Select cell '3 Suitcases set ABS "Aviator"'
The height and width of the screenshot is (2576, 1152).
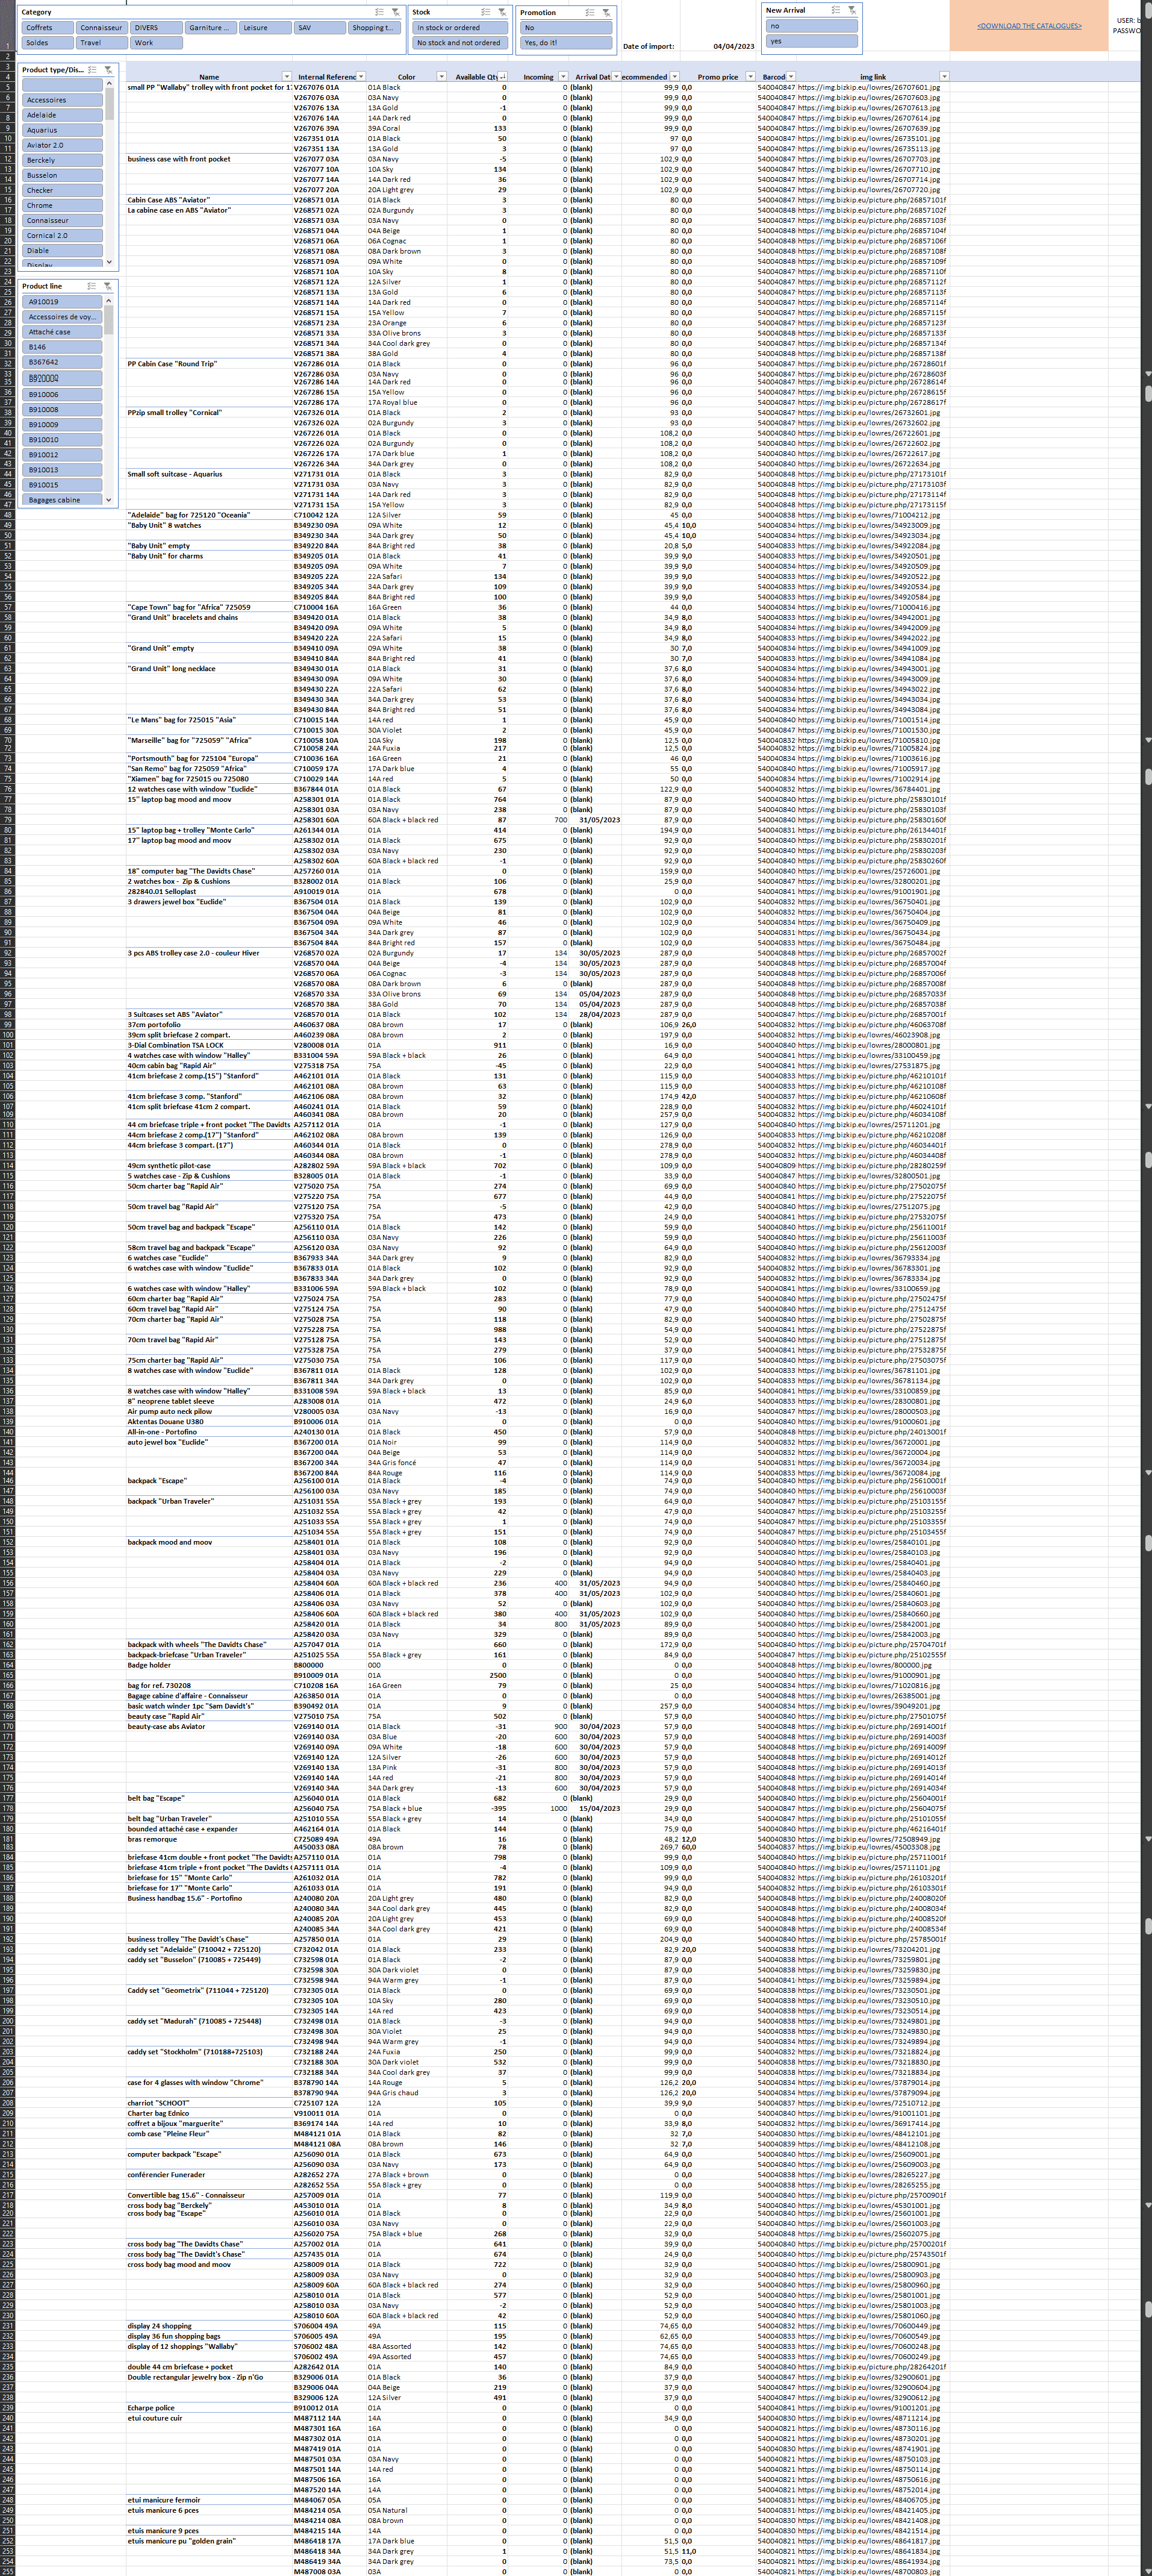(x=209, y=1014)
